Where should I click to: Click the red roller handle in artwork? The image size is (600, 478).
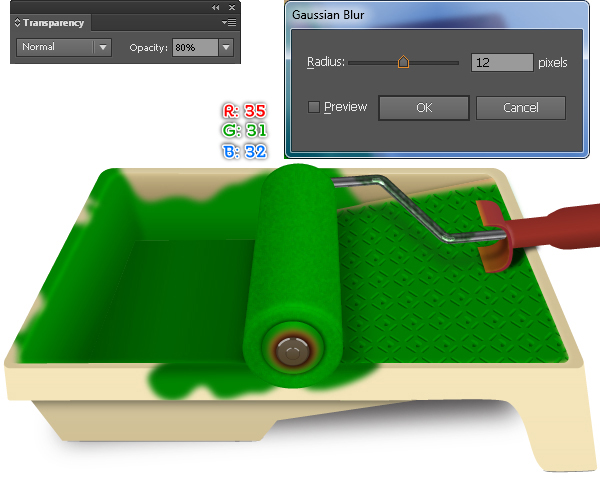(551, 230)
